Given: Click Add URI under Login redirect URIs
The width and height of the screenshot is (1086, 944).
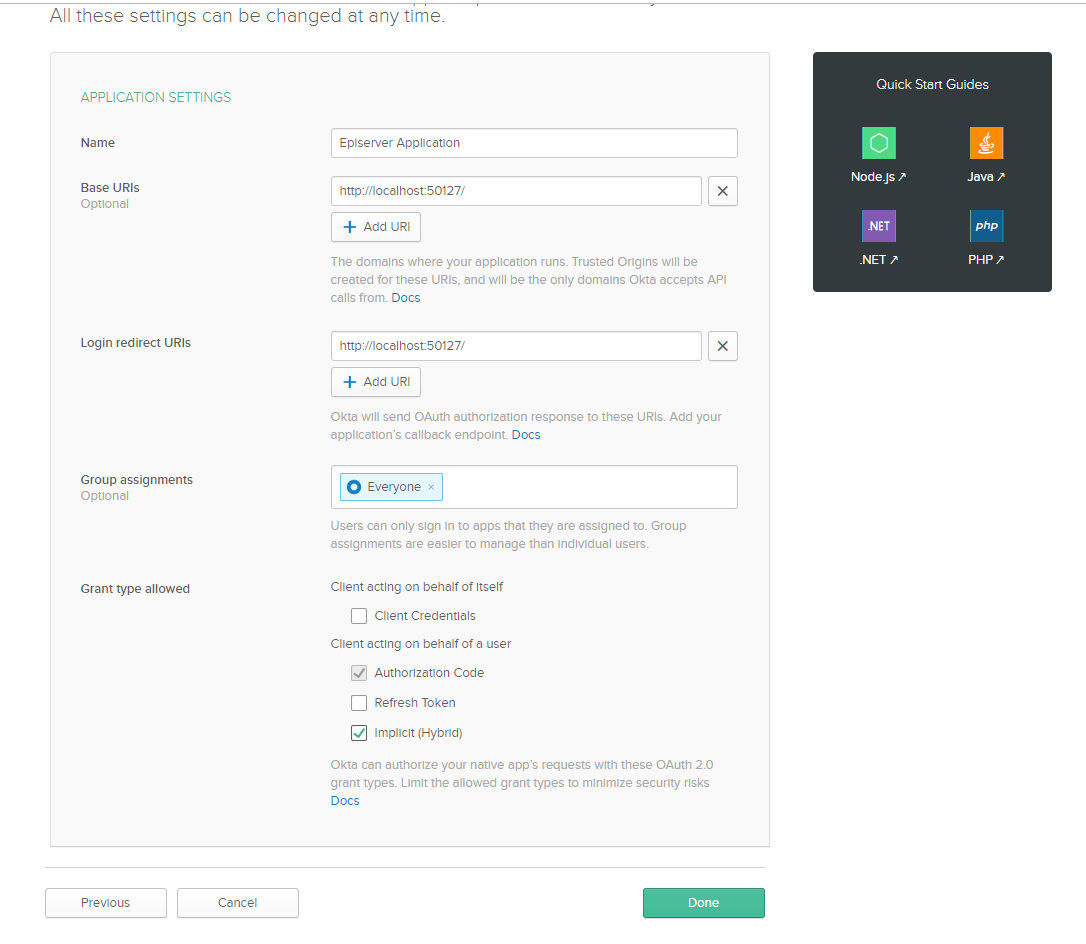Looking at the screenshot, I should click(x=376, y=382).
